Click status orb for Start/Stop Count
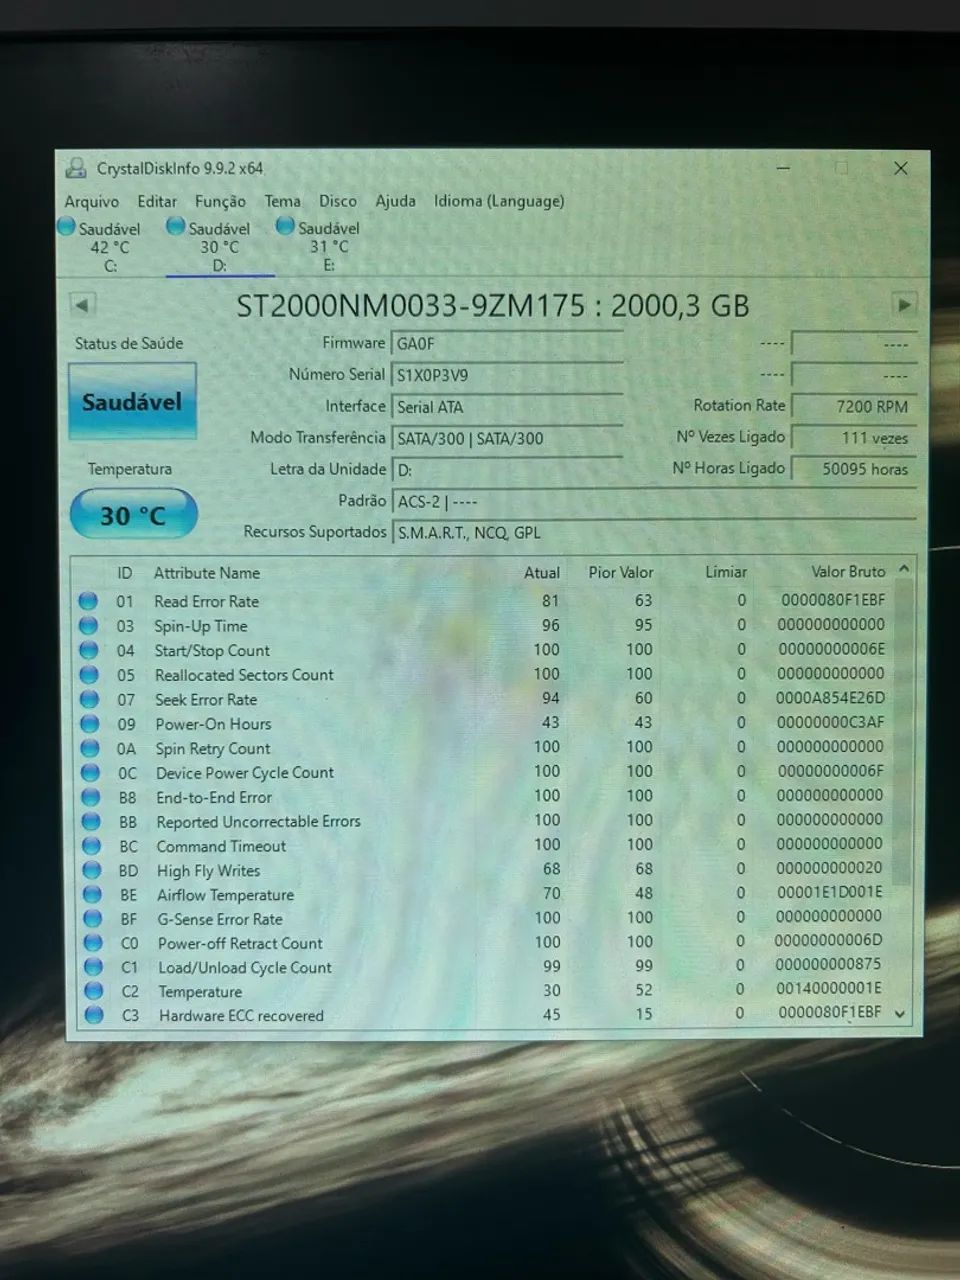960x1280 pixels. click(89, 650)
